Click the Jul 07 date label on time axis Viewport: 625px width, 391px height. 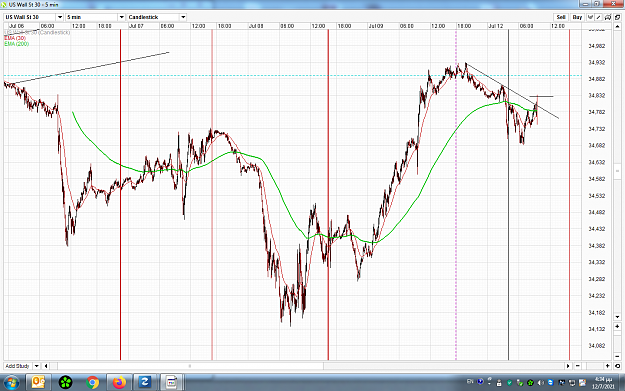[136, 26]
